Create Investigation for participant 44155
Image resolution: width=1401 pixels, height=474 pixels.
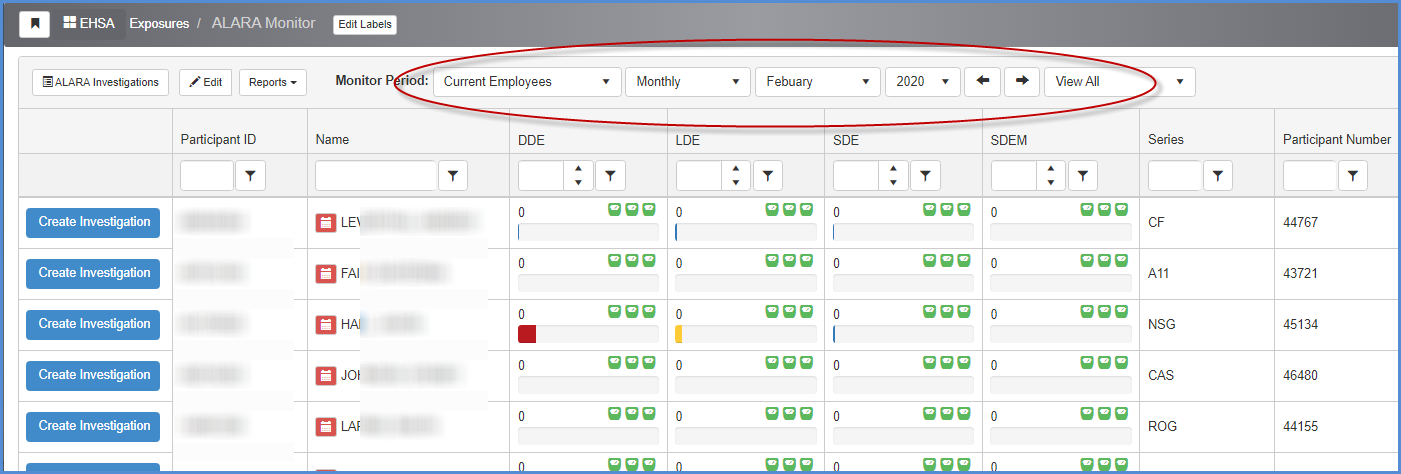(x=93, y=426)
